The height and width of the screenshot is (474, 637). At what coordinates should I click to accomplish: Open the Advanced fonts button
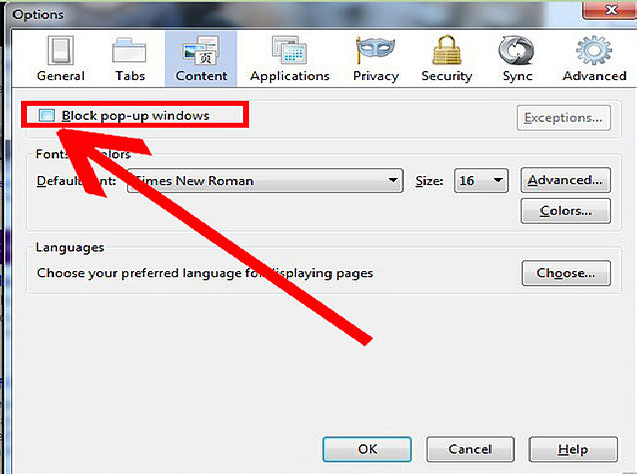pyautogui.click(x=566, y=180)
